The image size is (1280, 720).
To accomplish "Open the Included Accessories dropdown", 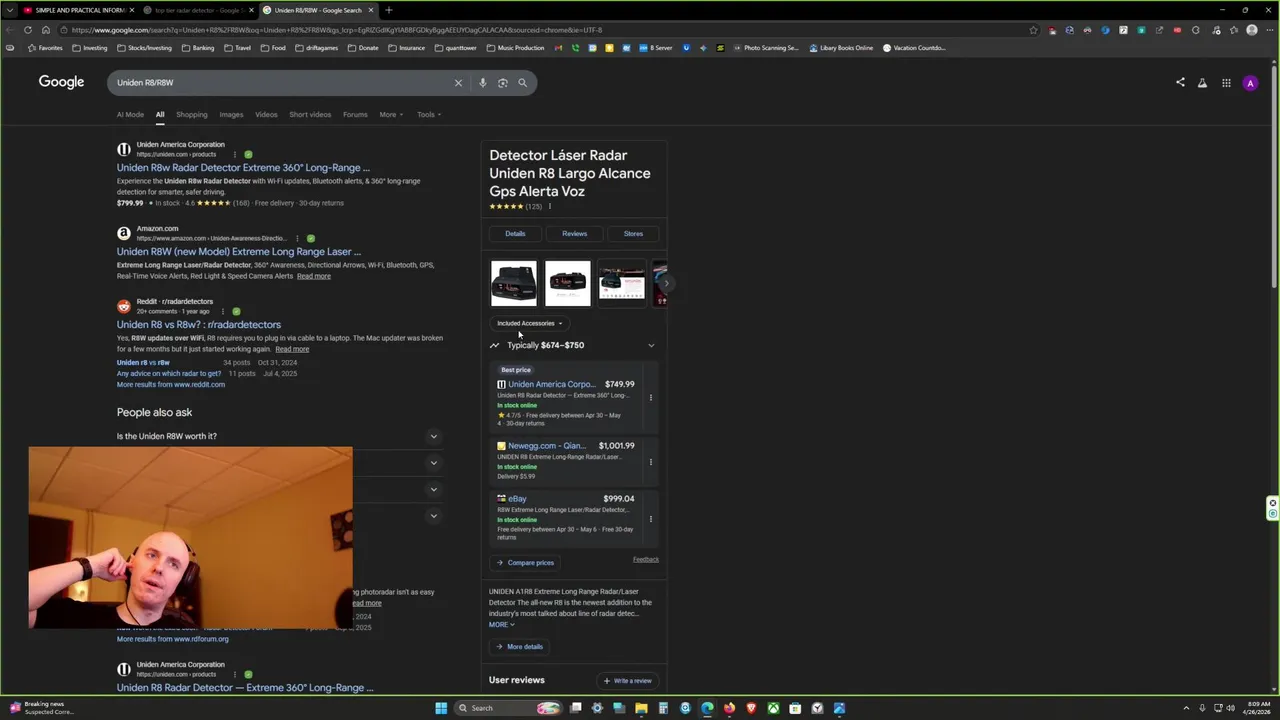I will (530, 323).
